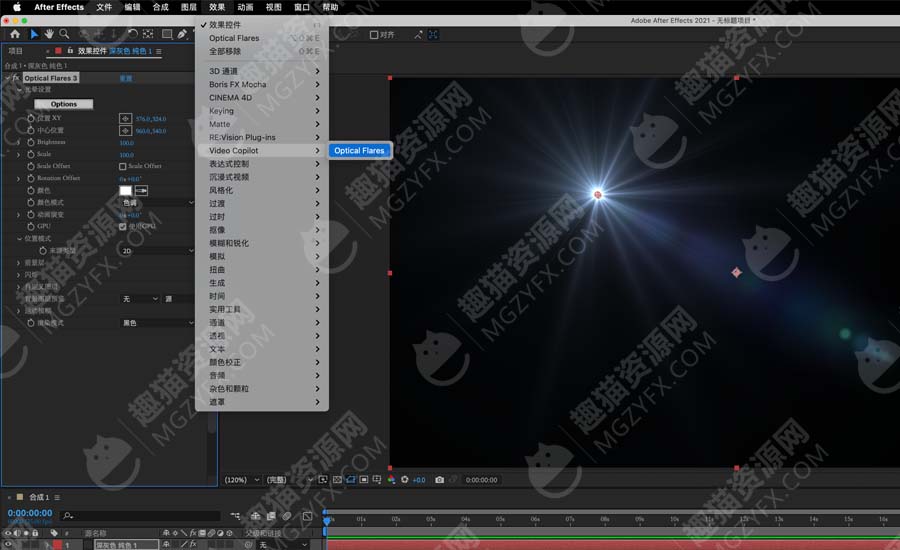Open the 合成 menu in the menu bar
This screenshot has height=550, width=900.
pos(161,7)
